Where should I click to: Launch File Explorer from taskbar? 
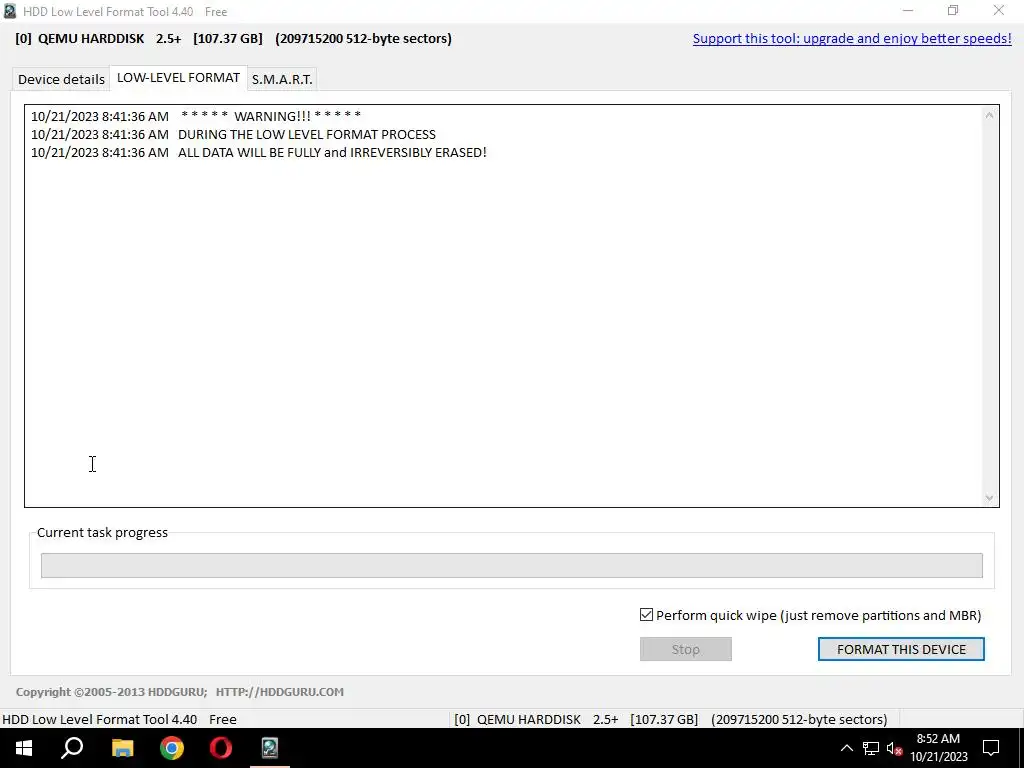122,748
